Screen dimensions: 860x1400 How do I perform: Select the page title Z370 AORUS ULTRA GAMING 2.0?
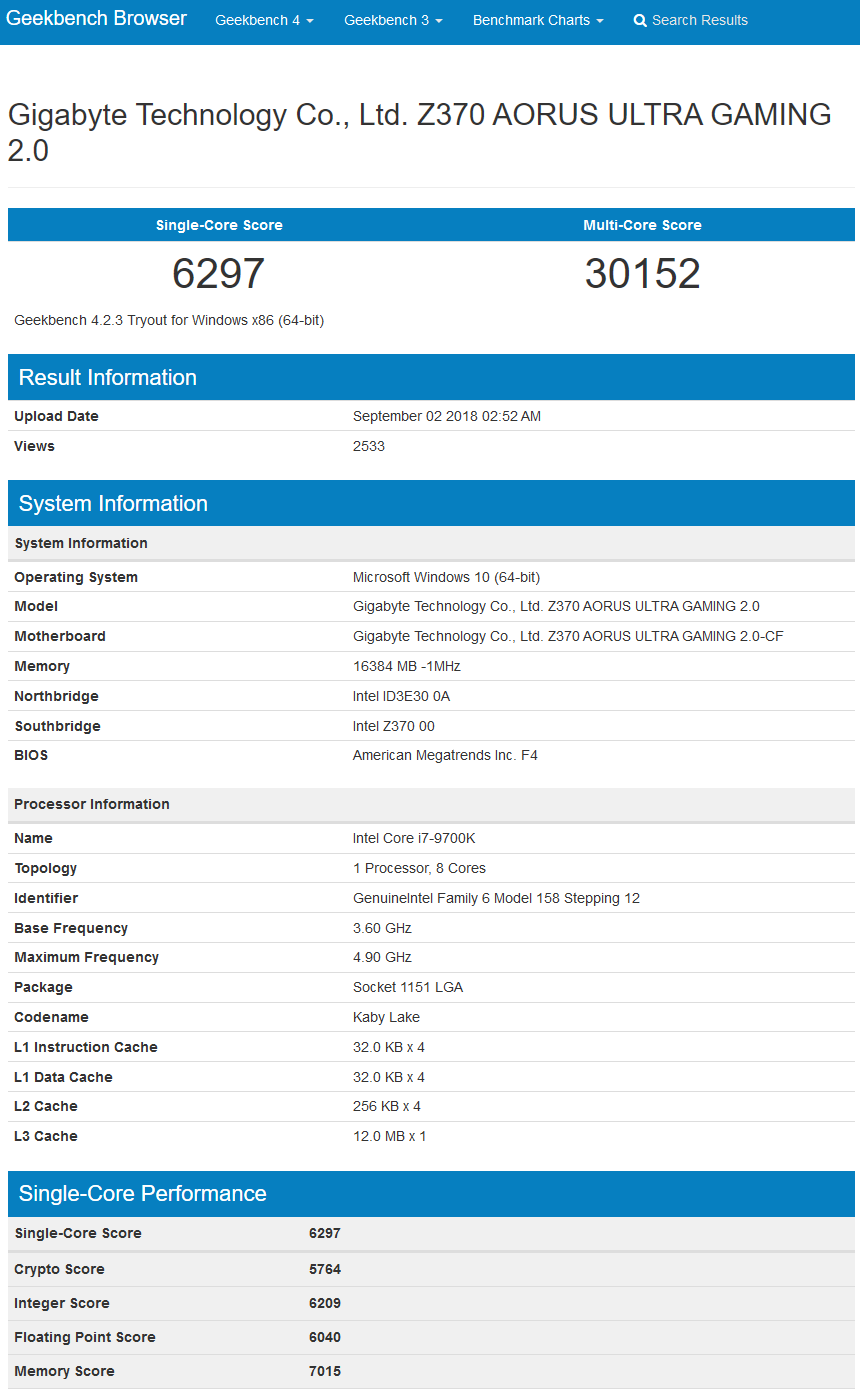pyautogui.click(x=420, y=132)
